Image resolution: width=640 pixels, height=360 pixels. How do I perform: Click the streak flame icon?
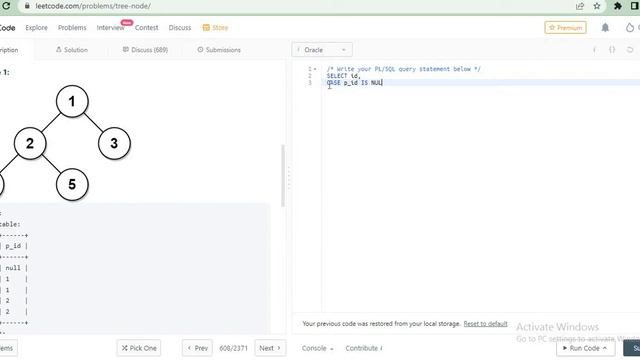coord(630,27)
